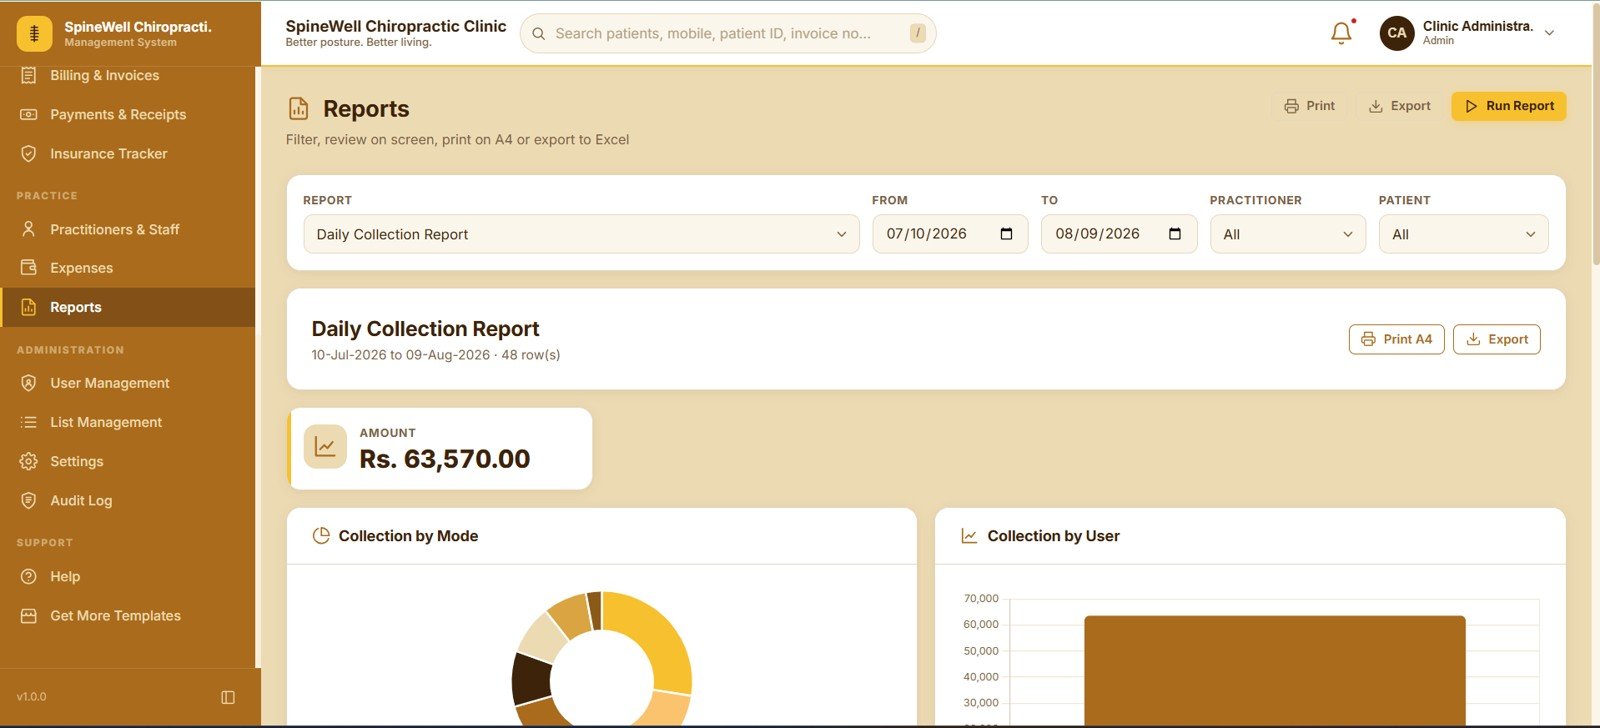
Task: Click the notification bell icon
Action: [x=1341, y=33]
